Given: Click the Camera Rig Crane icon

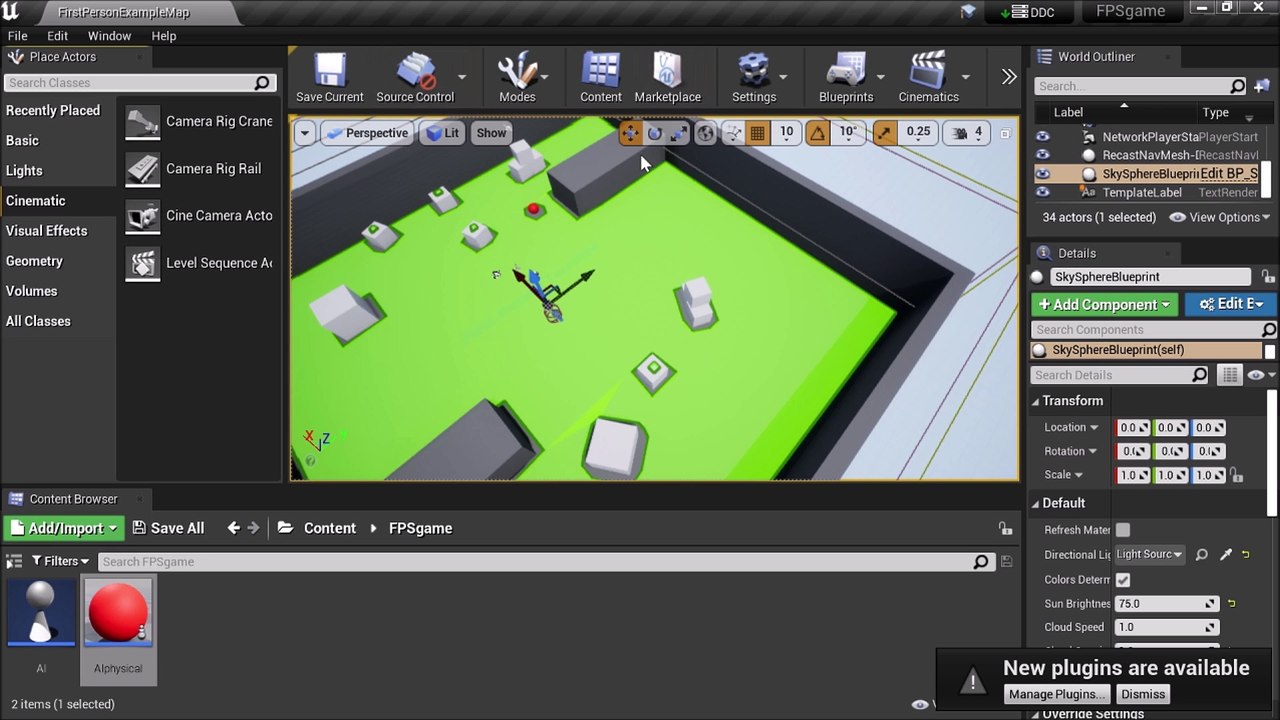Looking at the screenshot, I should [143, 122].
